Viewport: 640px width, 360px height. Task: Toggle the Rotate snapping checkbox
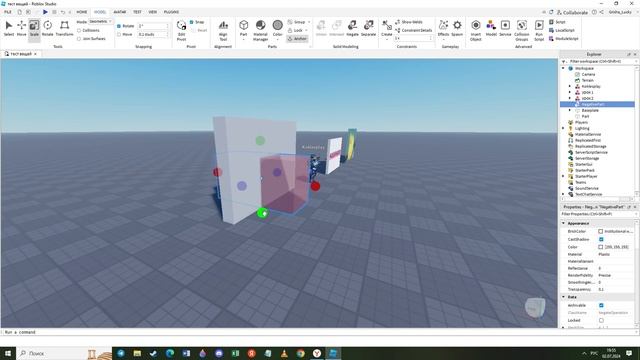click(x=119, y=26)
